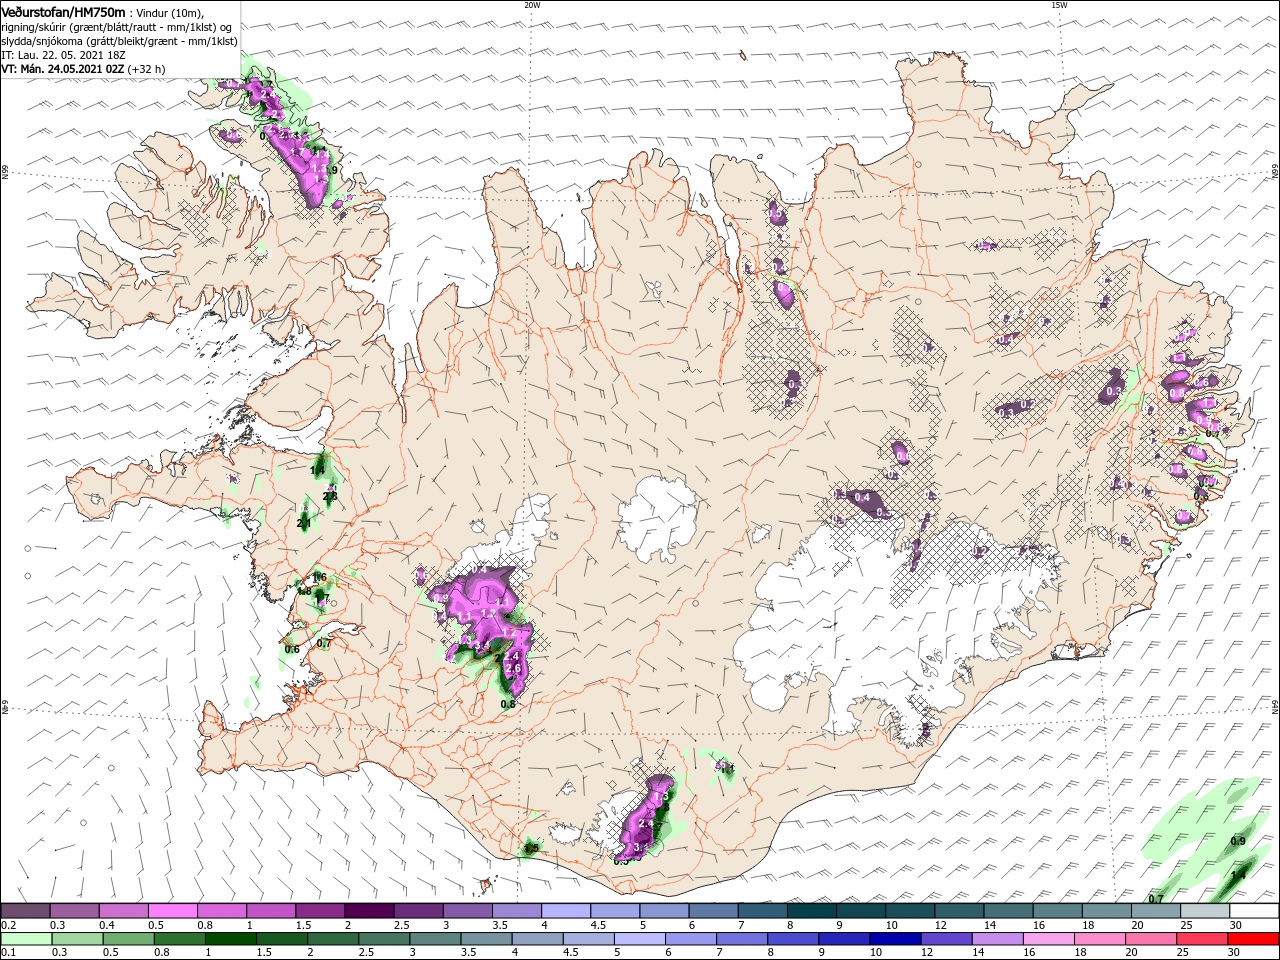Click the white swatch labeled 30 in upper legend
Screen dimensions: 1280x960
[1254, 911]
